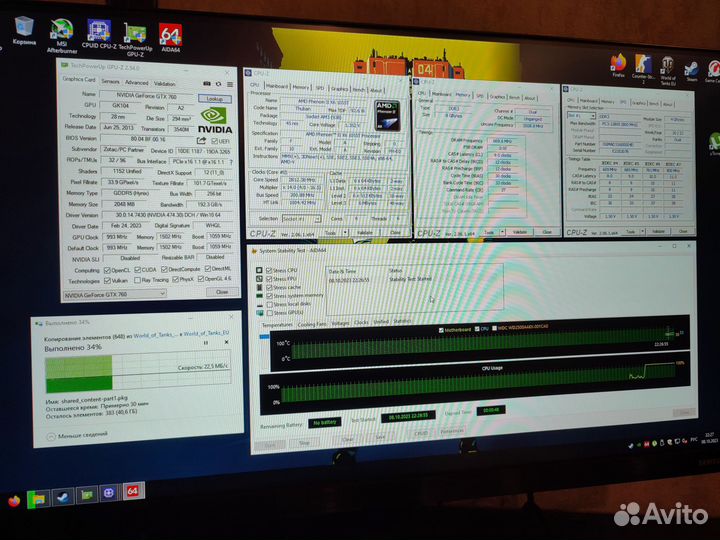Click the Stop button in AIDA64 stability test
Screen dimensions: 720x540
[304, 444]
